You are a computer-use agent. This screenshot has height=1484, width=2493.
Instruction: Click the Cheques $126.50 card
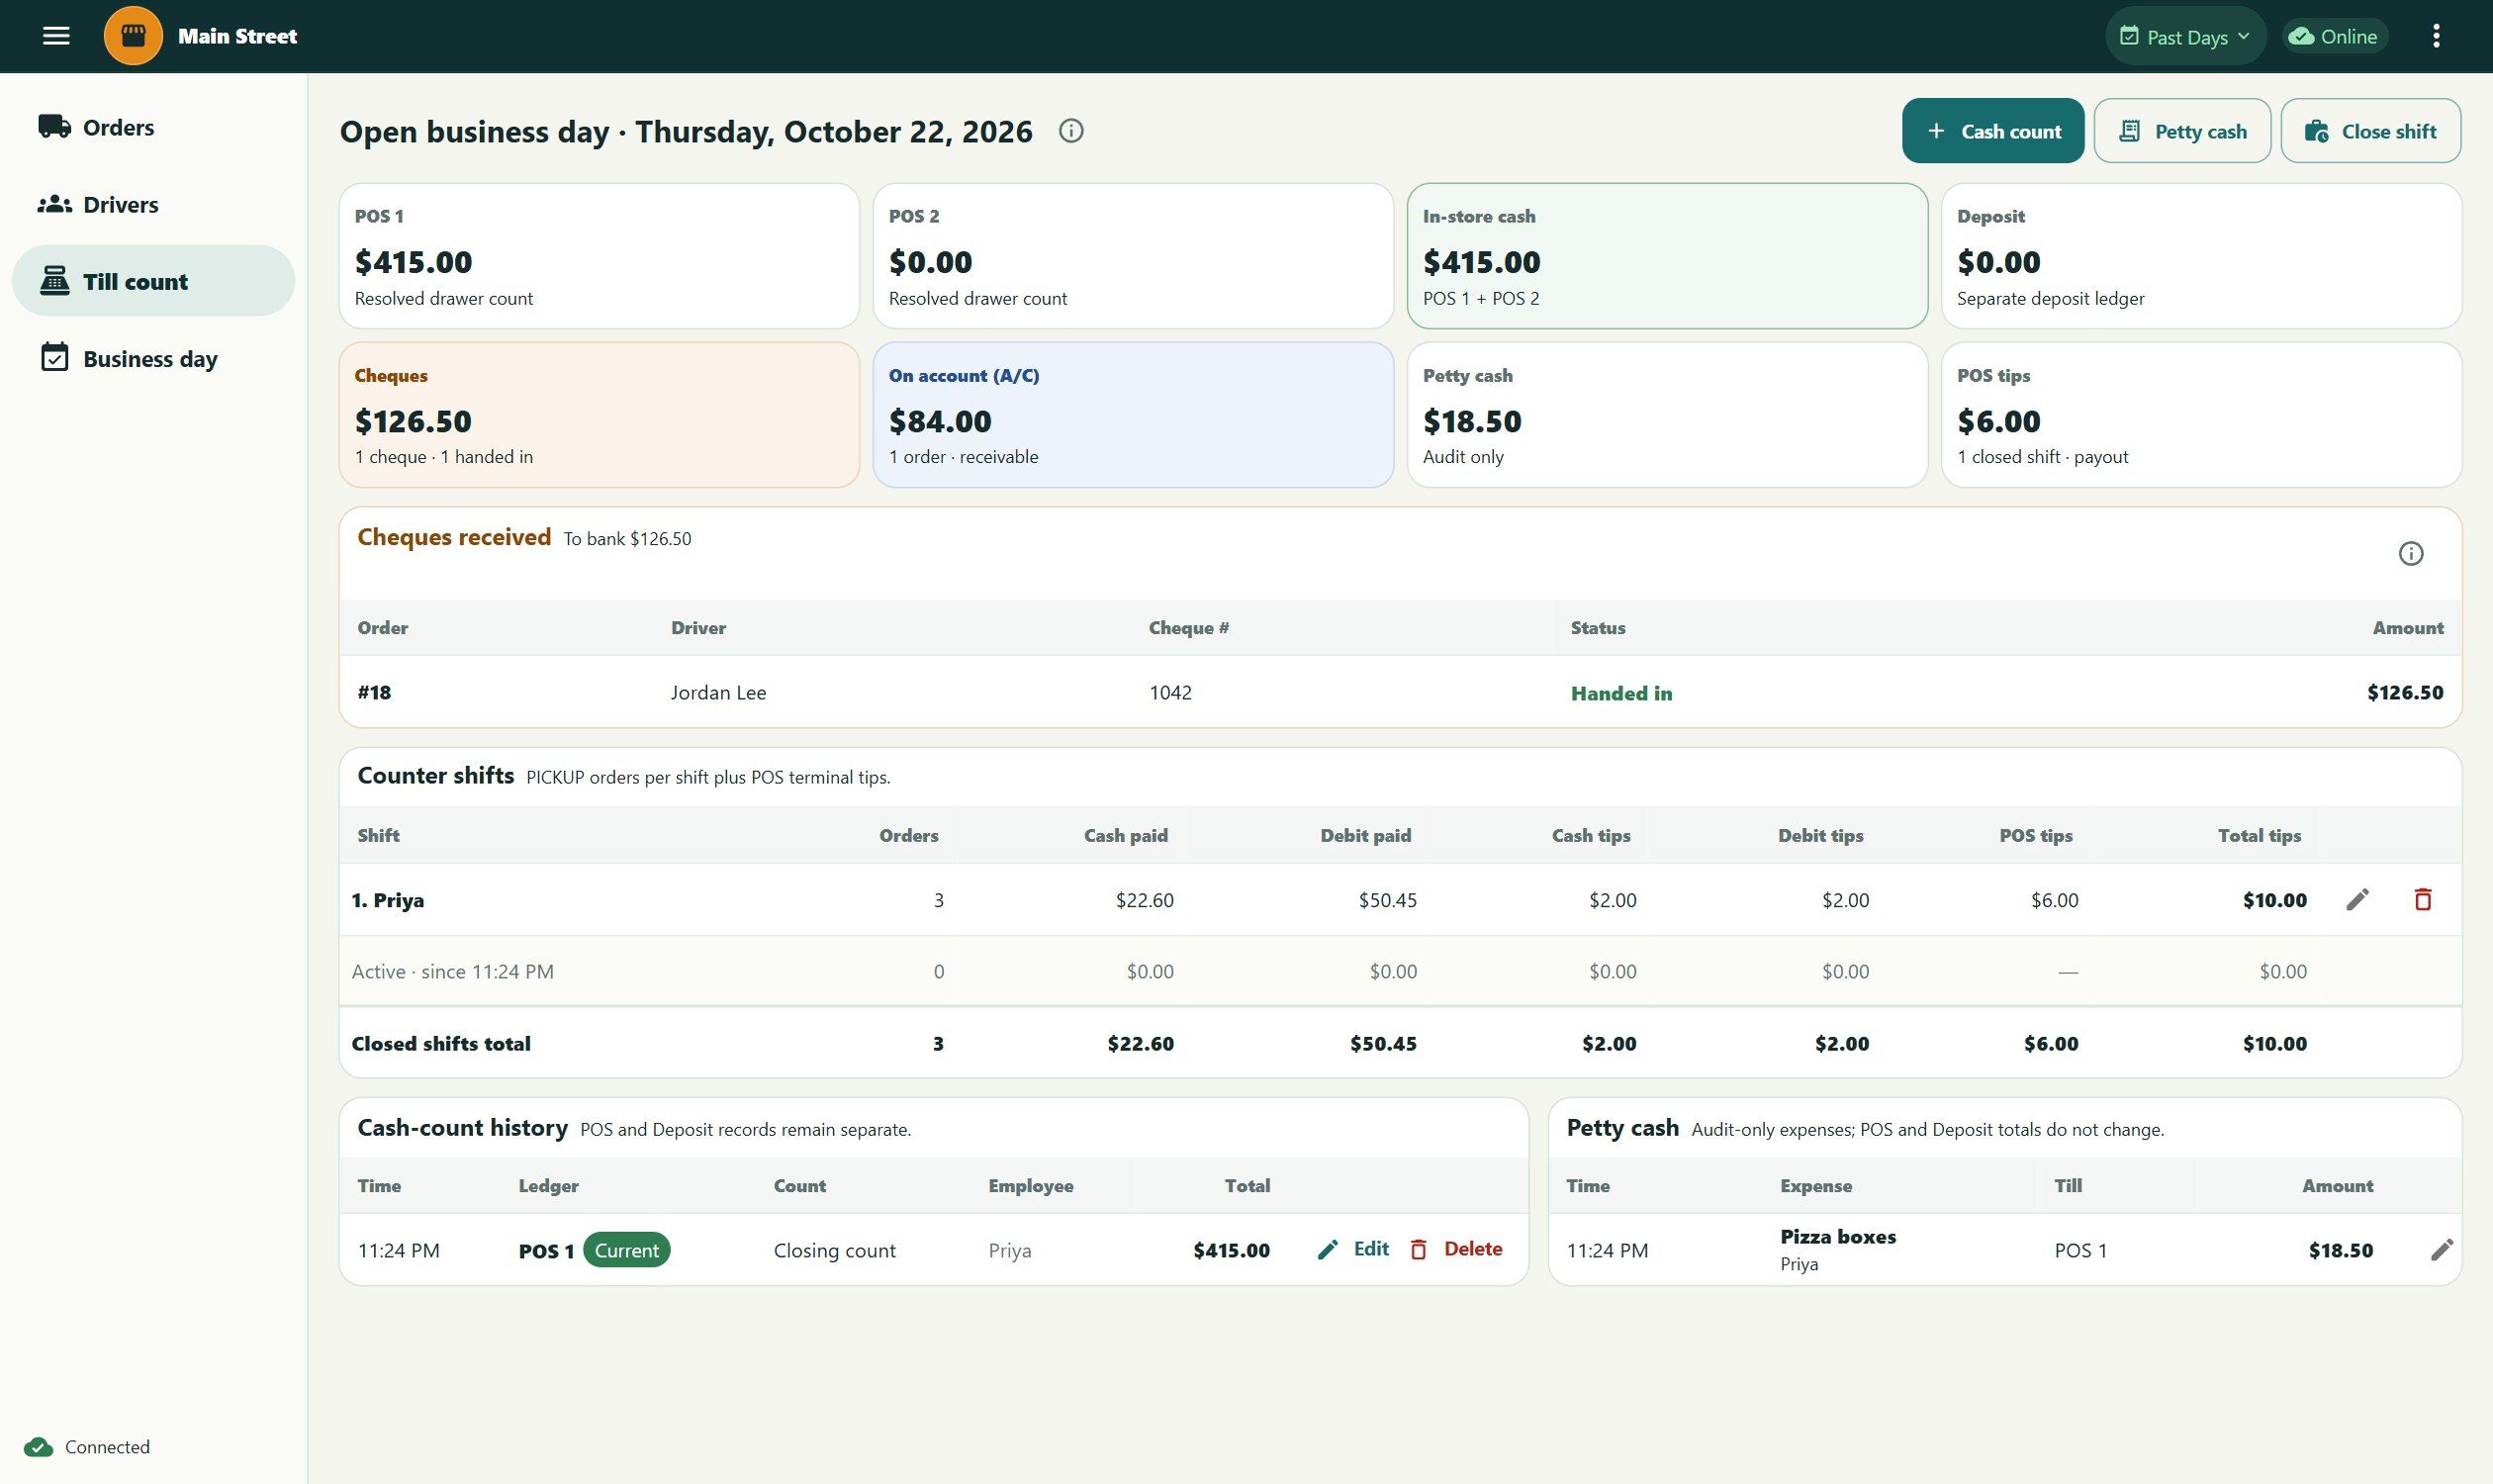(x=599, y=415)
